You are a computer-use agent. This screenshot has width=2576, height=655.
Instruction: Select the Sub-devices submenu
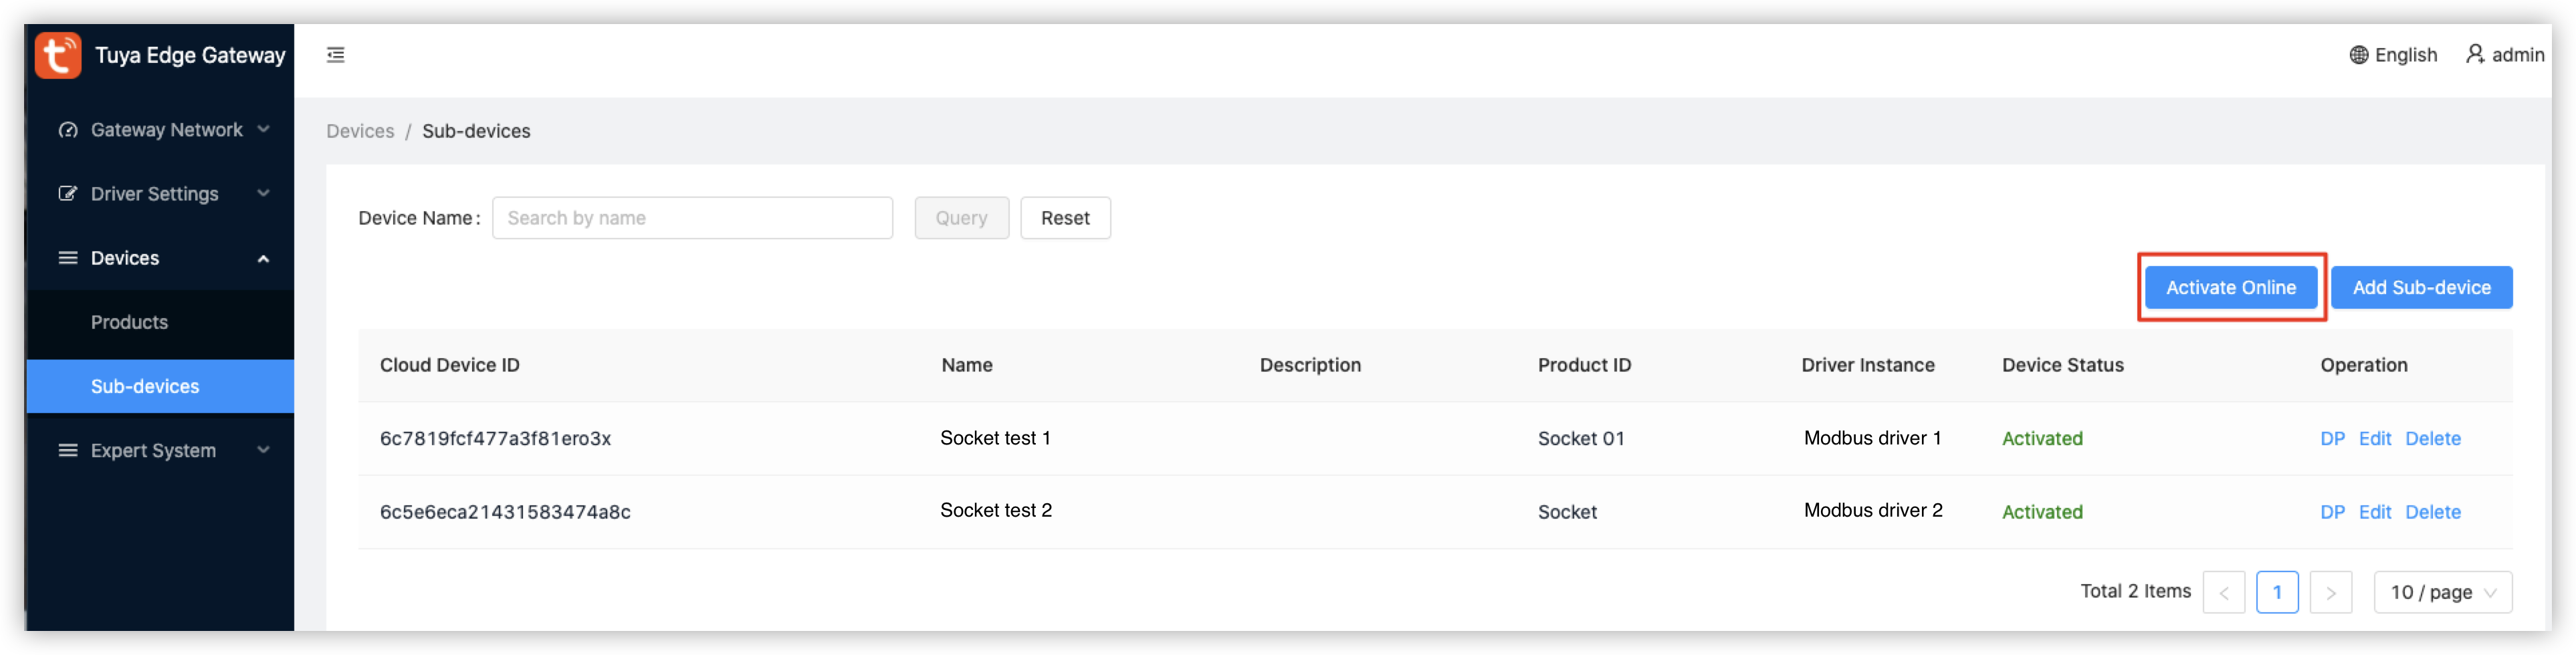pyautogui.click(x=160, y=386)
